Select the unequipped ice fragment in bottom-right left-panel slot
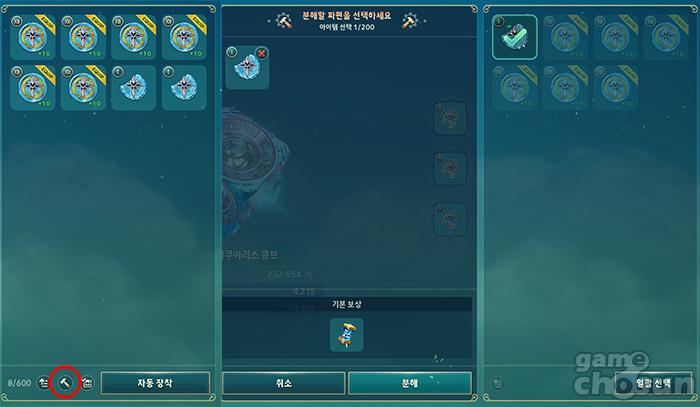This screenshot has height=407, width=700. click(x=184, y=88)
